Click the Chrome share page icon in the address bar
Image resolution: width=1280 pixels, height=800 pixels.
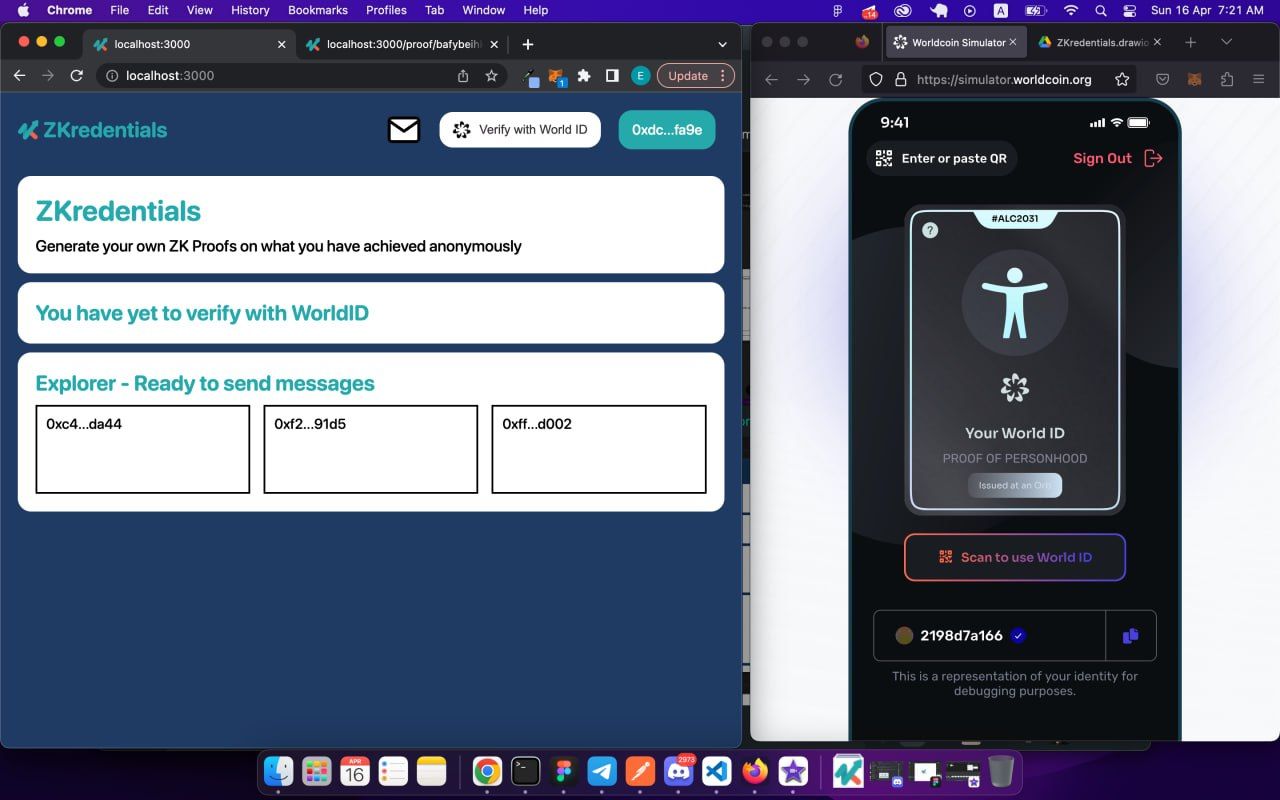[x=463, y=76]
